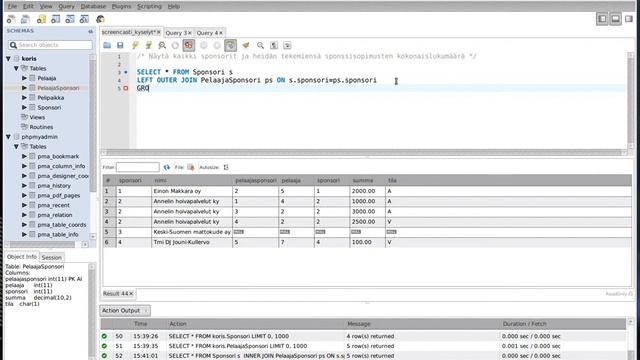
Task: Roll back the current transaction
Action: point(217,45)
